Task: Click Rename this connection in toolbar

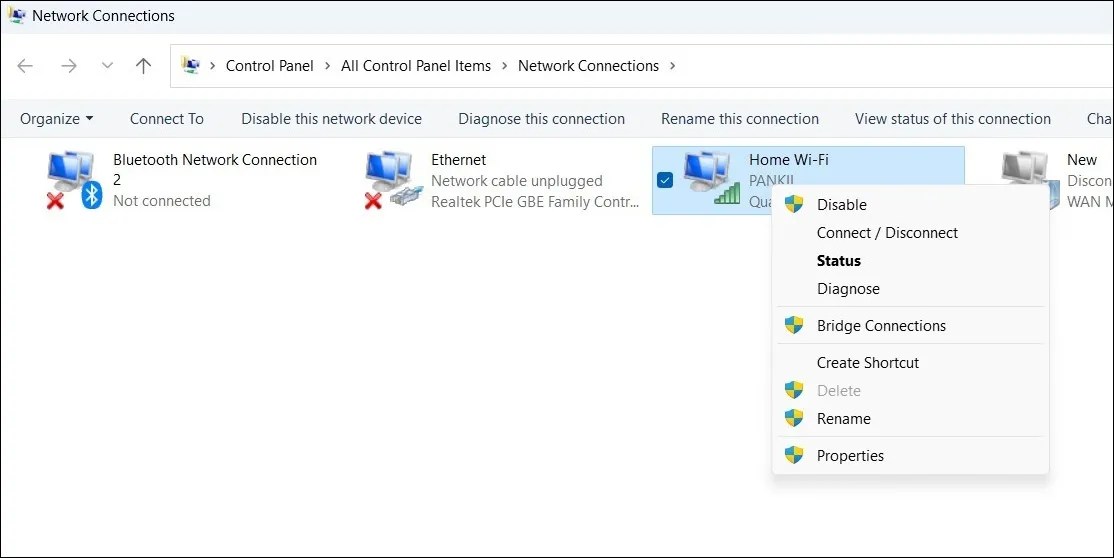Action: [739, 118]
